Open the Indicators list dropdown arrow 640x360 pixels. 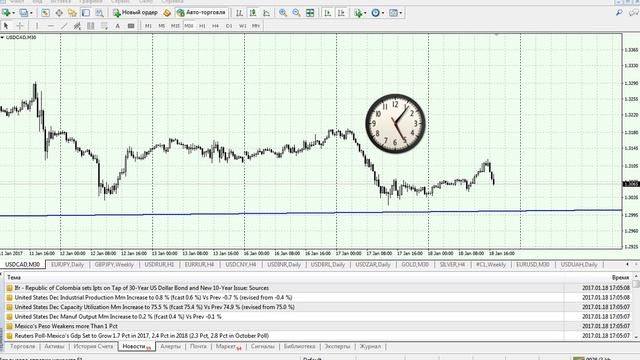(x=365, y=13)
